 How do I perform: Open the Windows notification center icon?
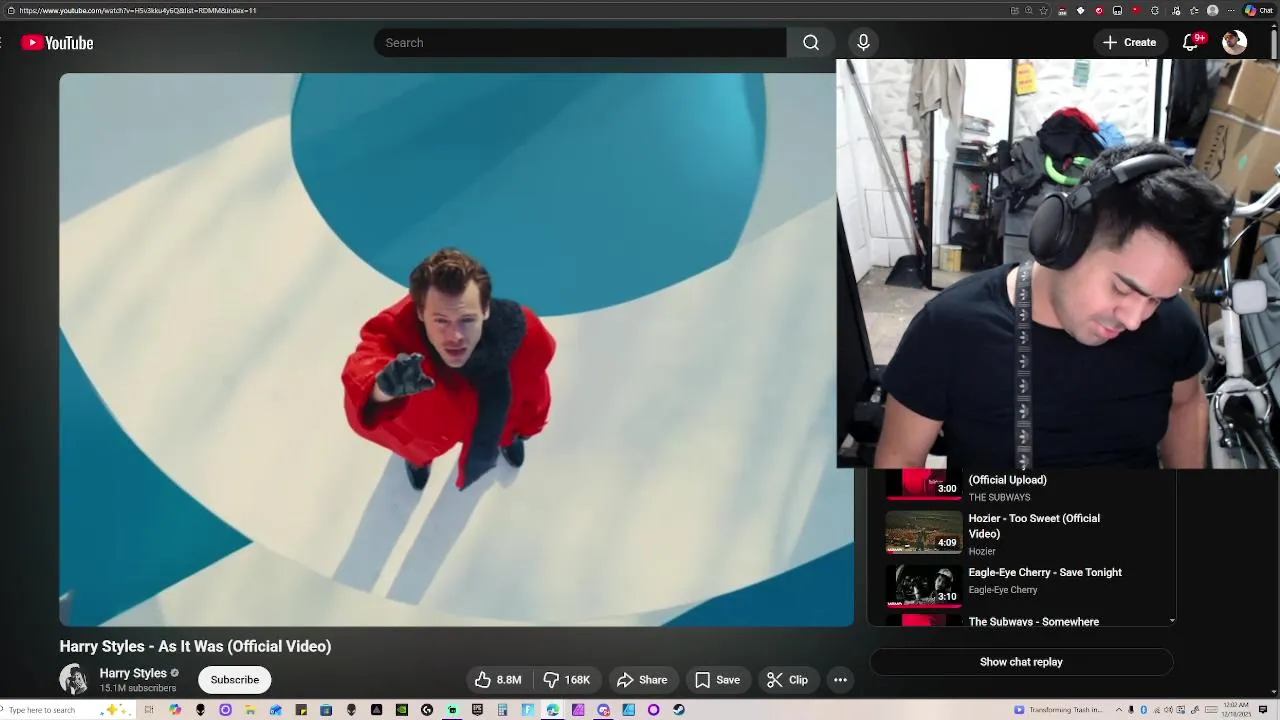tap(1262, 710)
